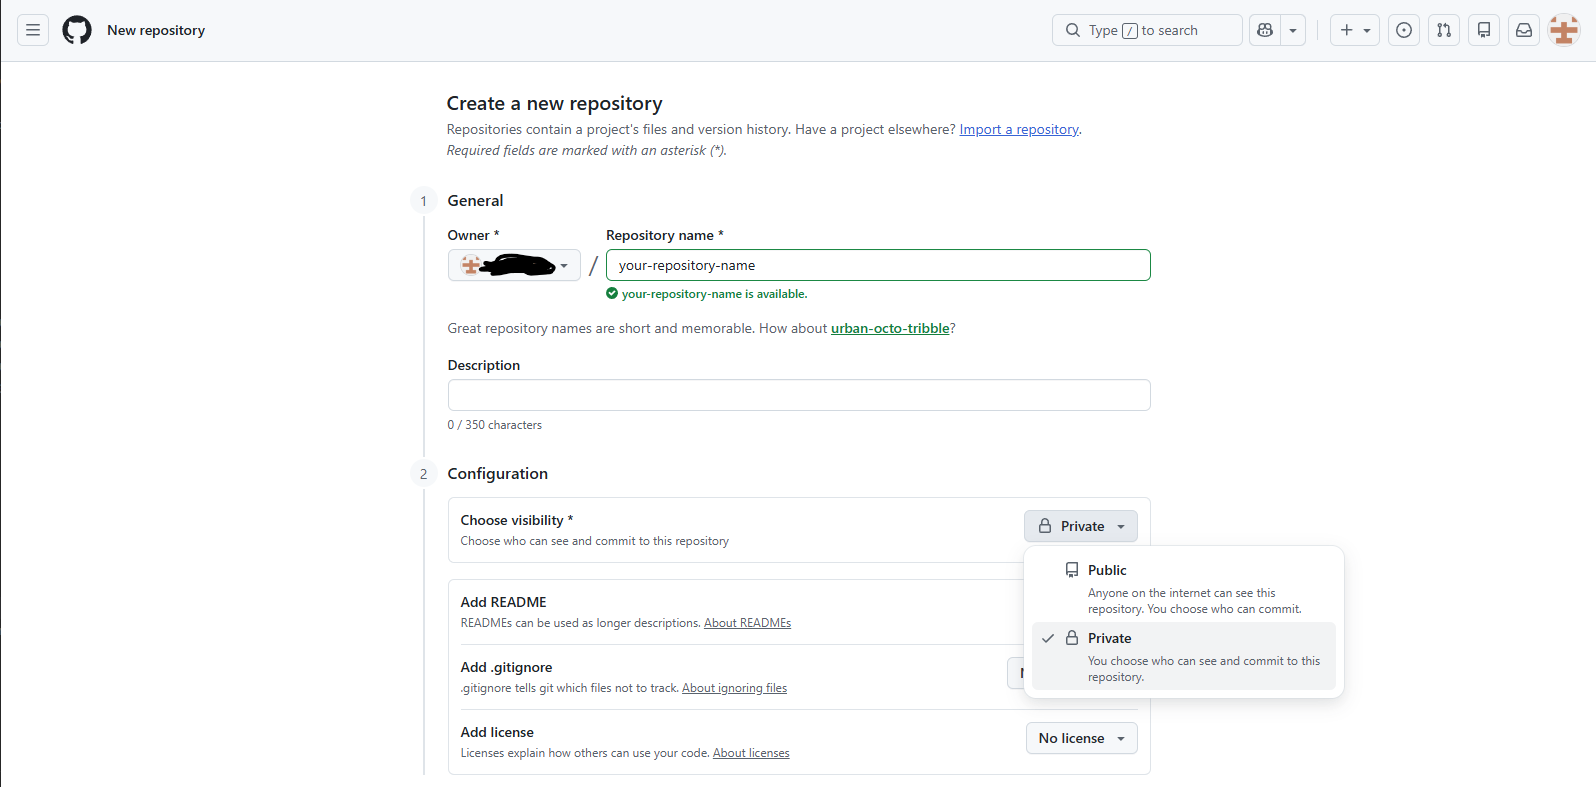Expand the Copilot dropdown arrow

pos(1293,30)
